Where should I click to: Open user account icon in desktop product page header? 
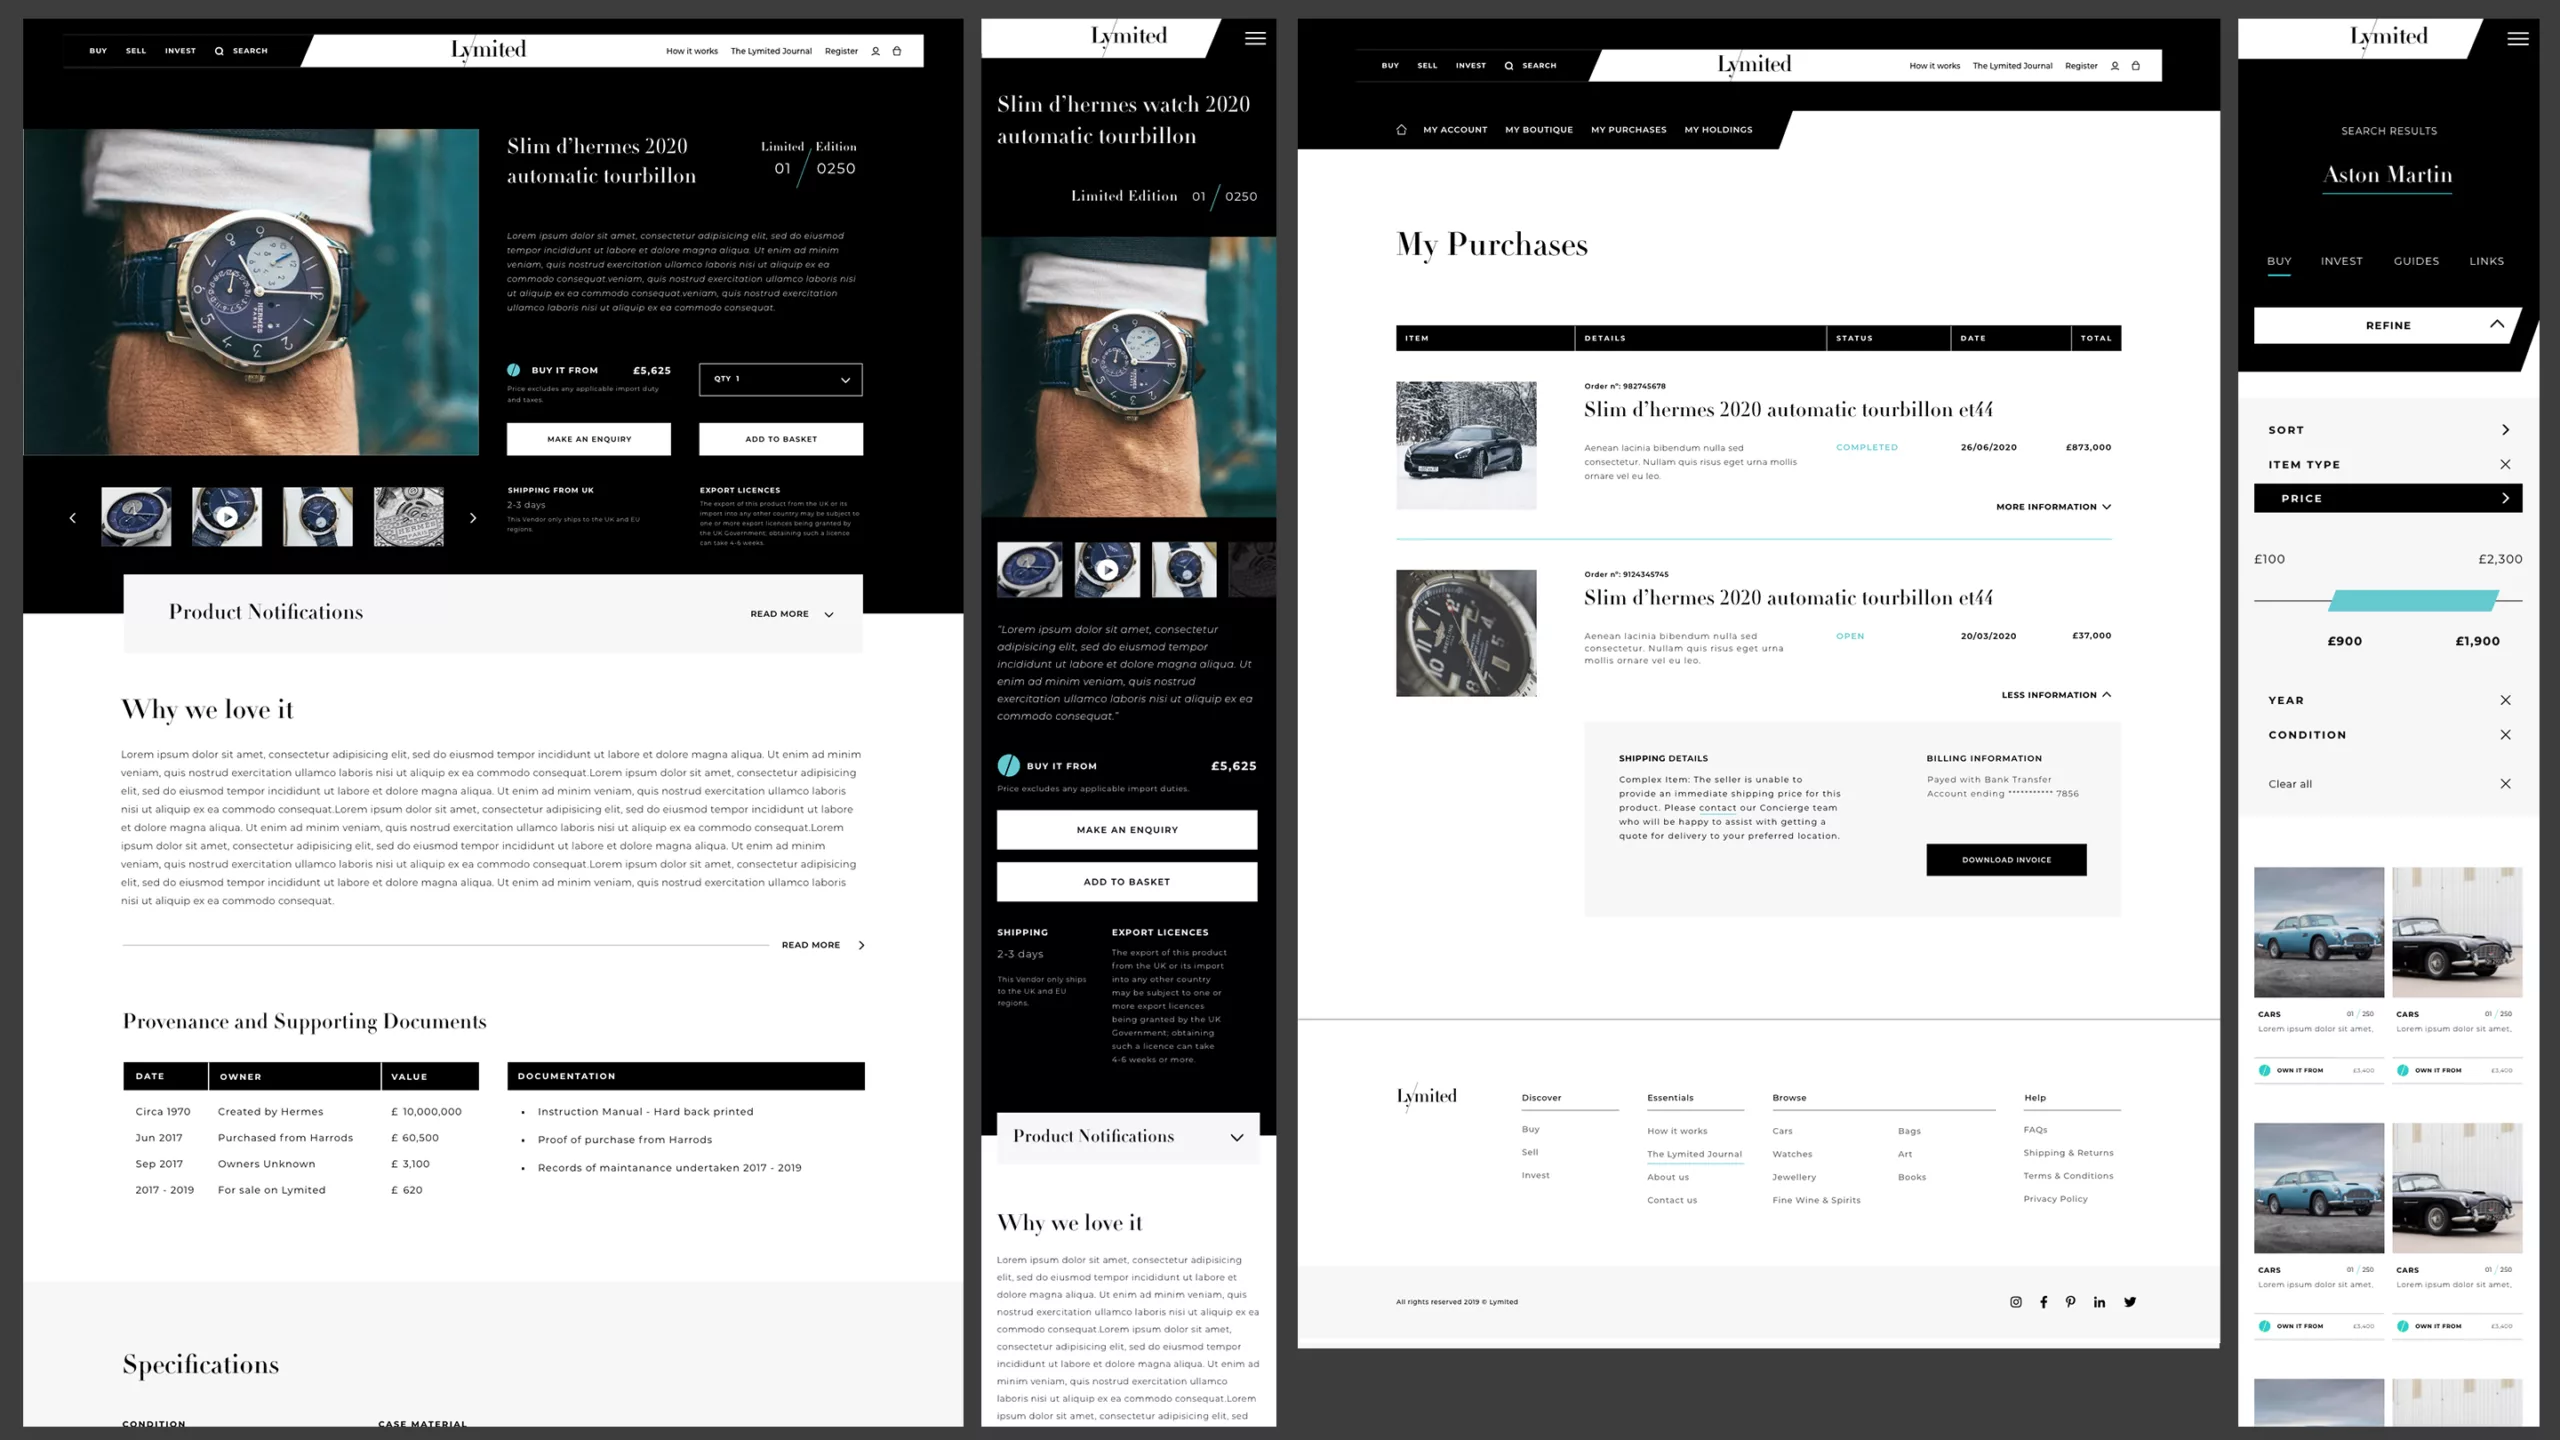875,51
